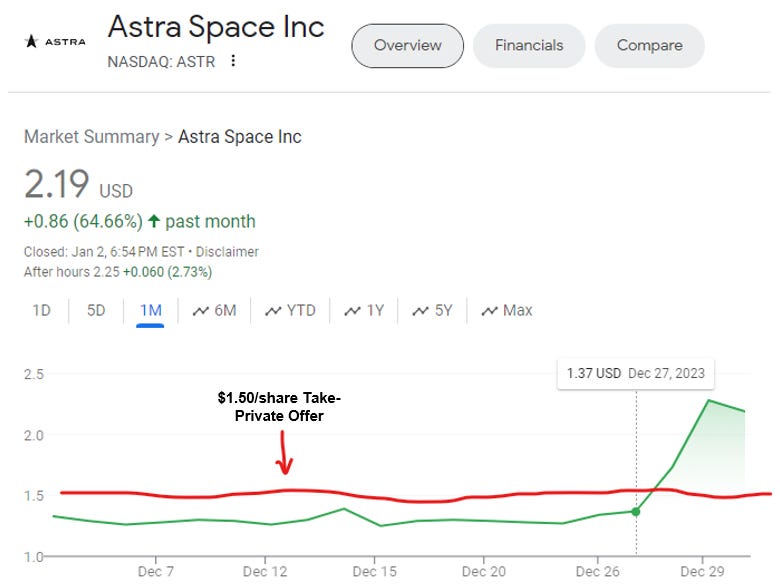The height and width of the screenshot is (588, 780).
Task: Click the Dec 15 axis label
Action: [375, 571]
